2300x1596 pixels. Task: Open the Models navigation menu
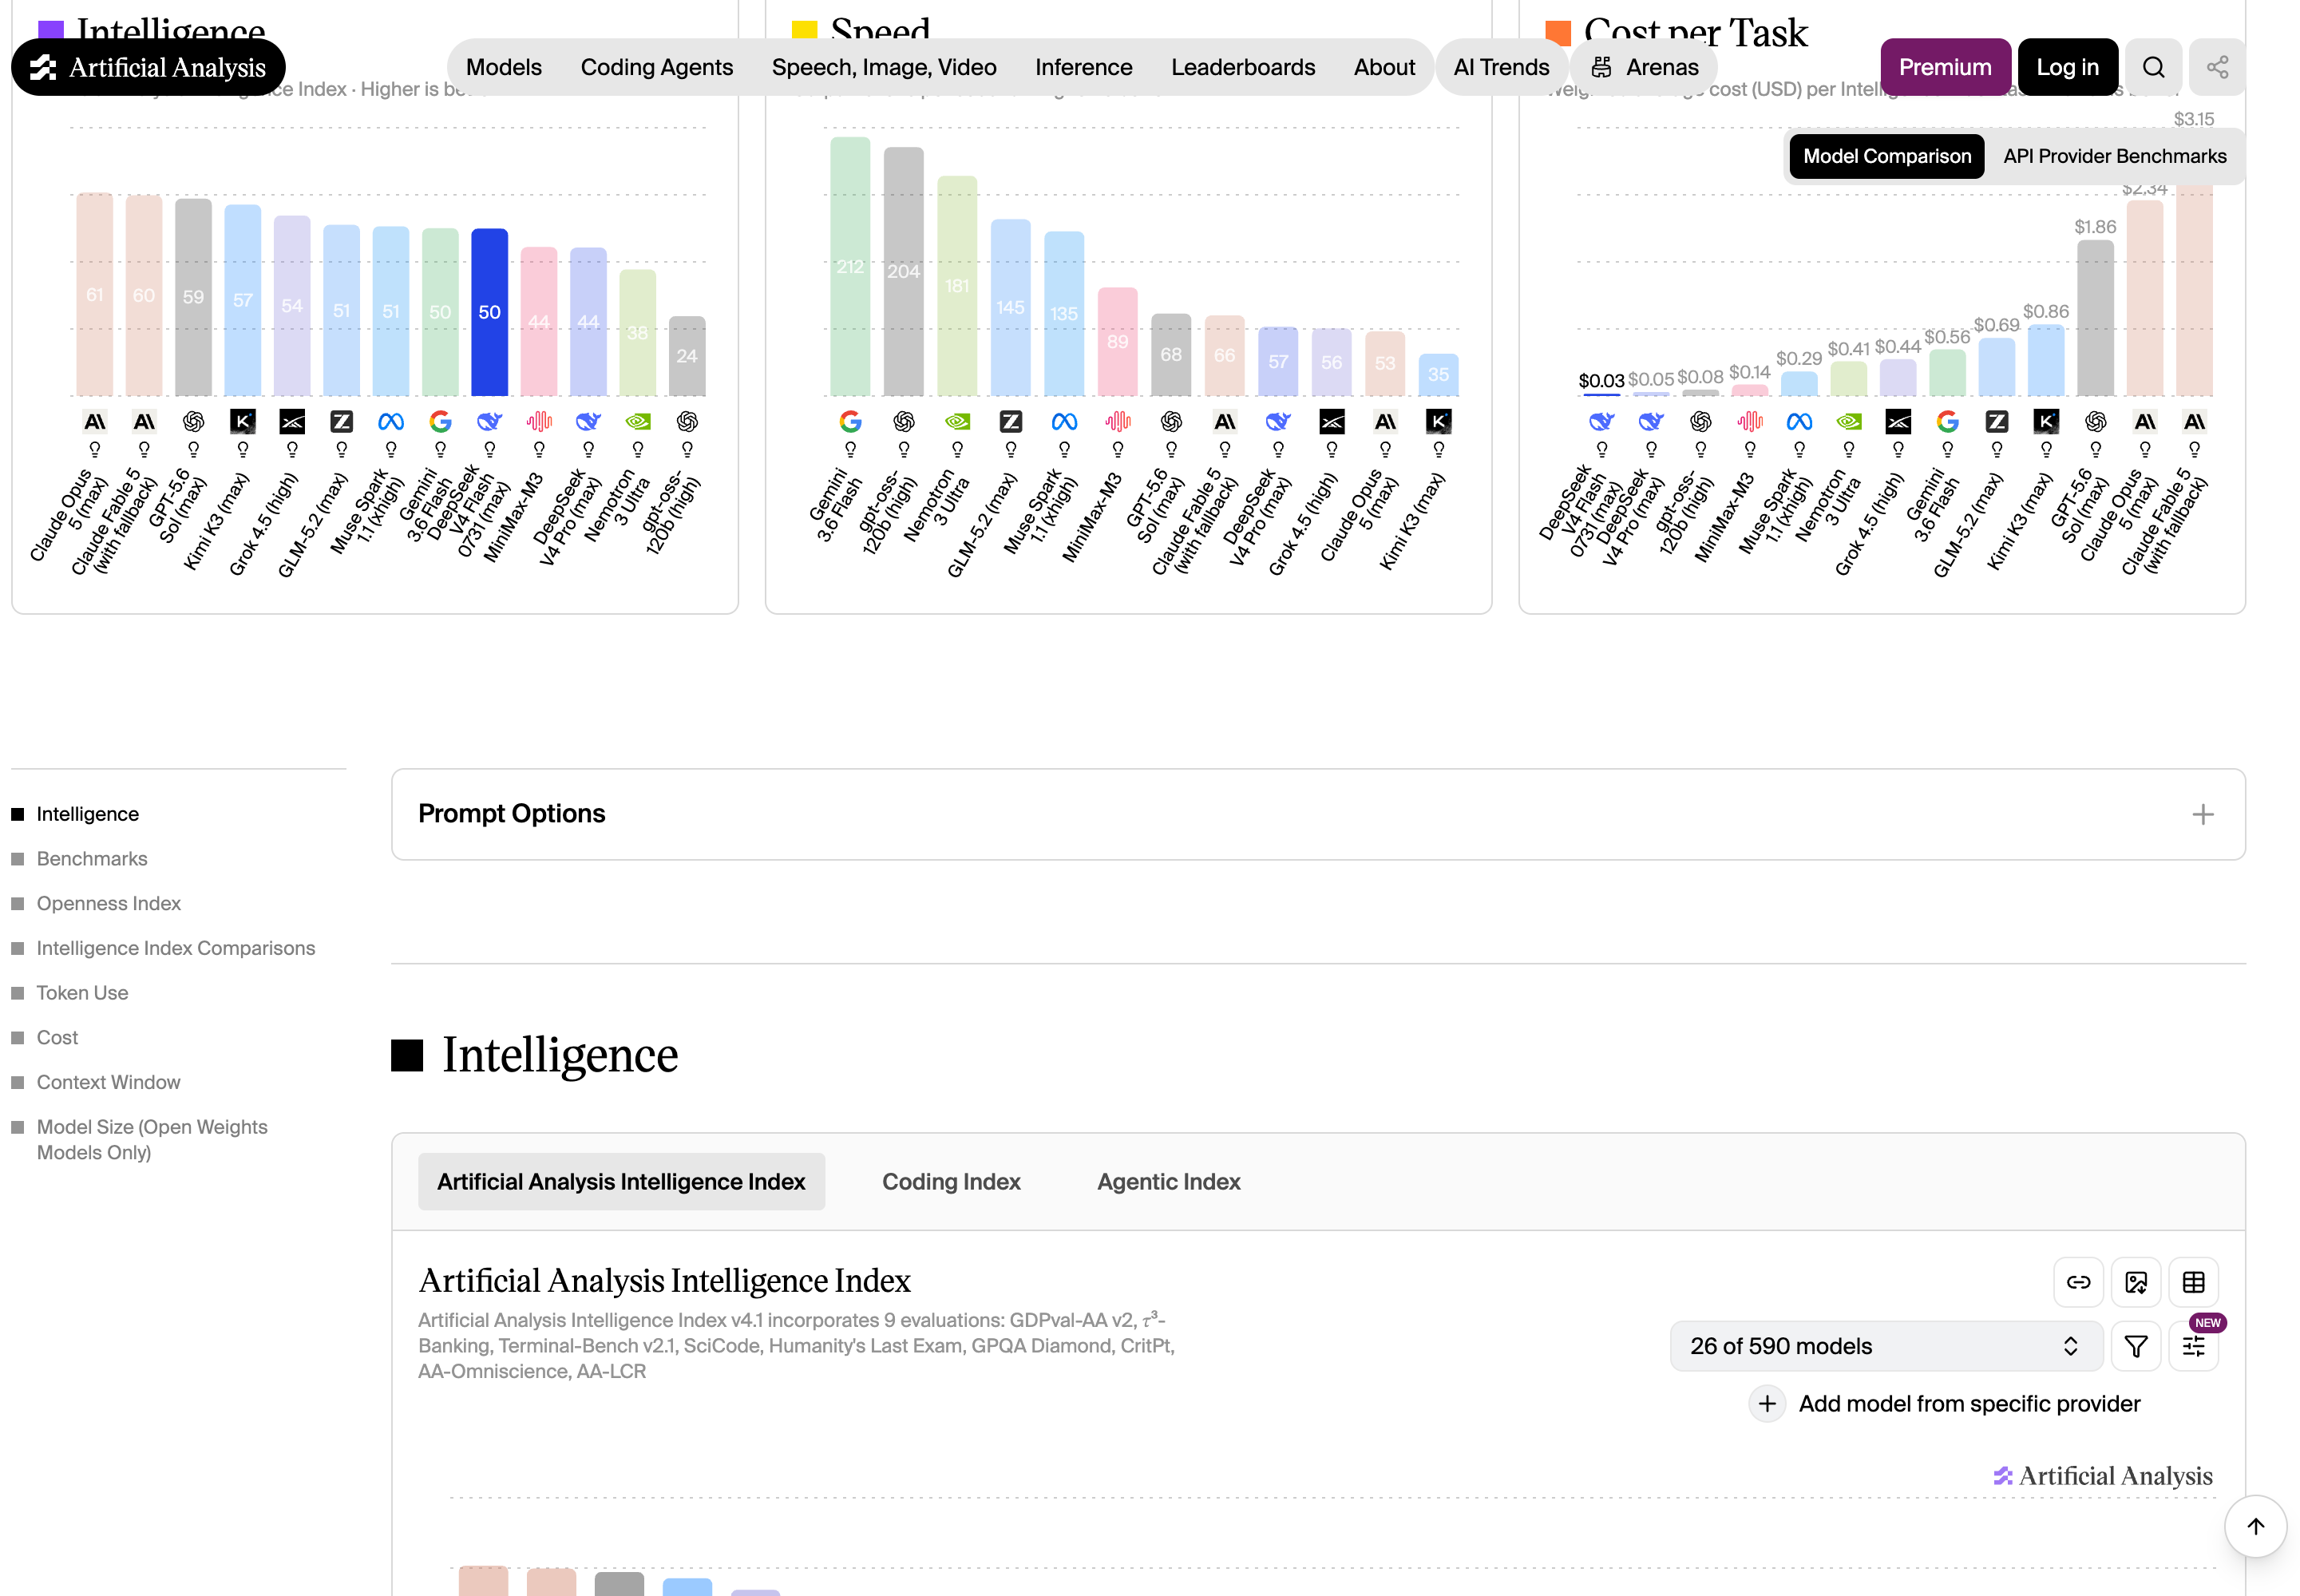coord(504,67)
